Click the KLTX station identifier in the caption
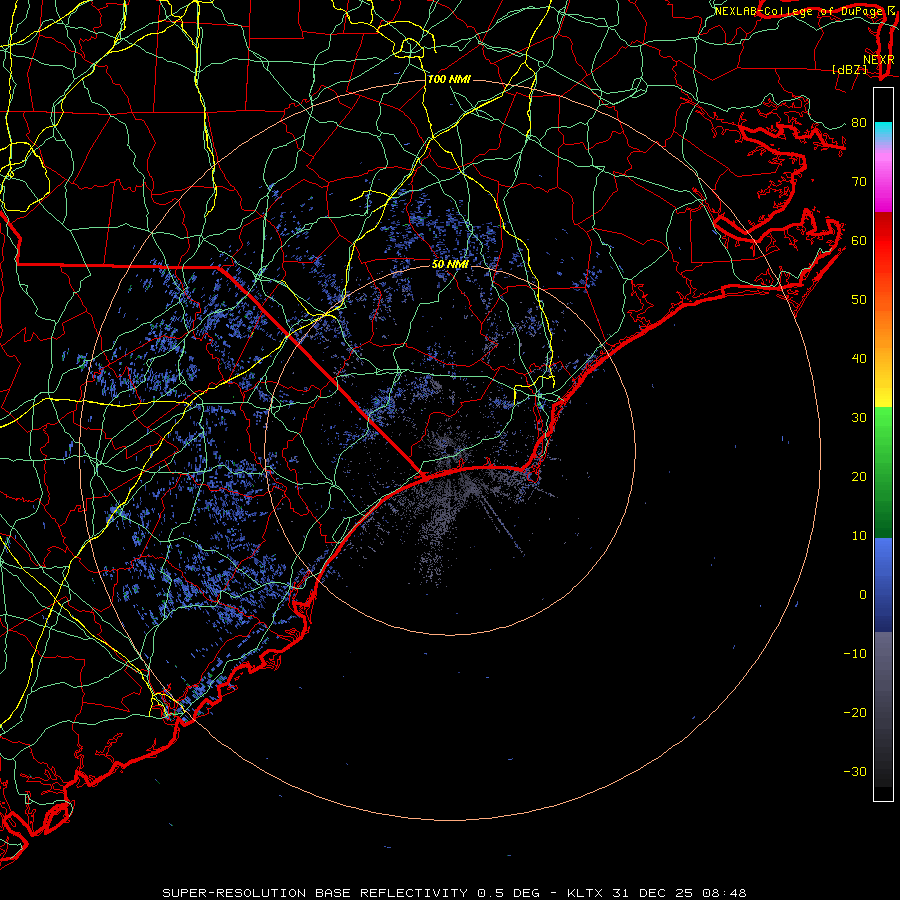The height and width of the screenshot is (900, 900). tap(584, 893)
